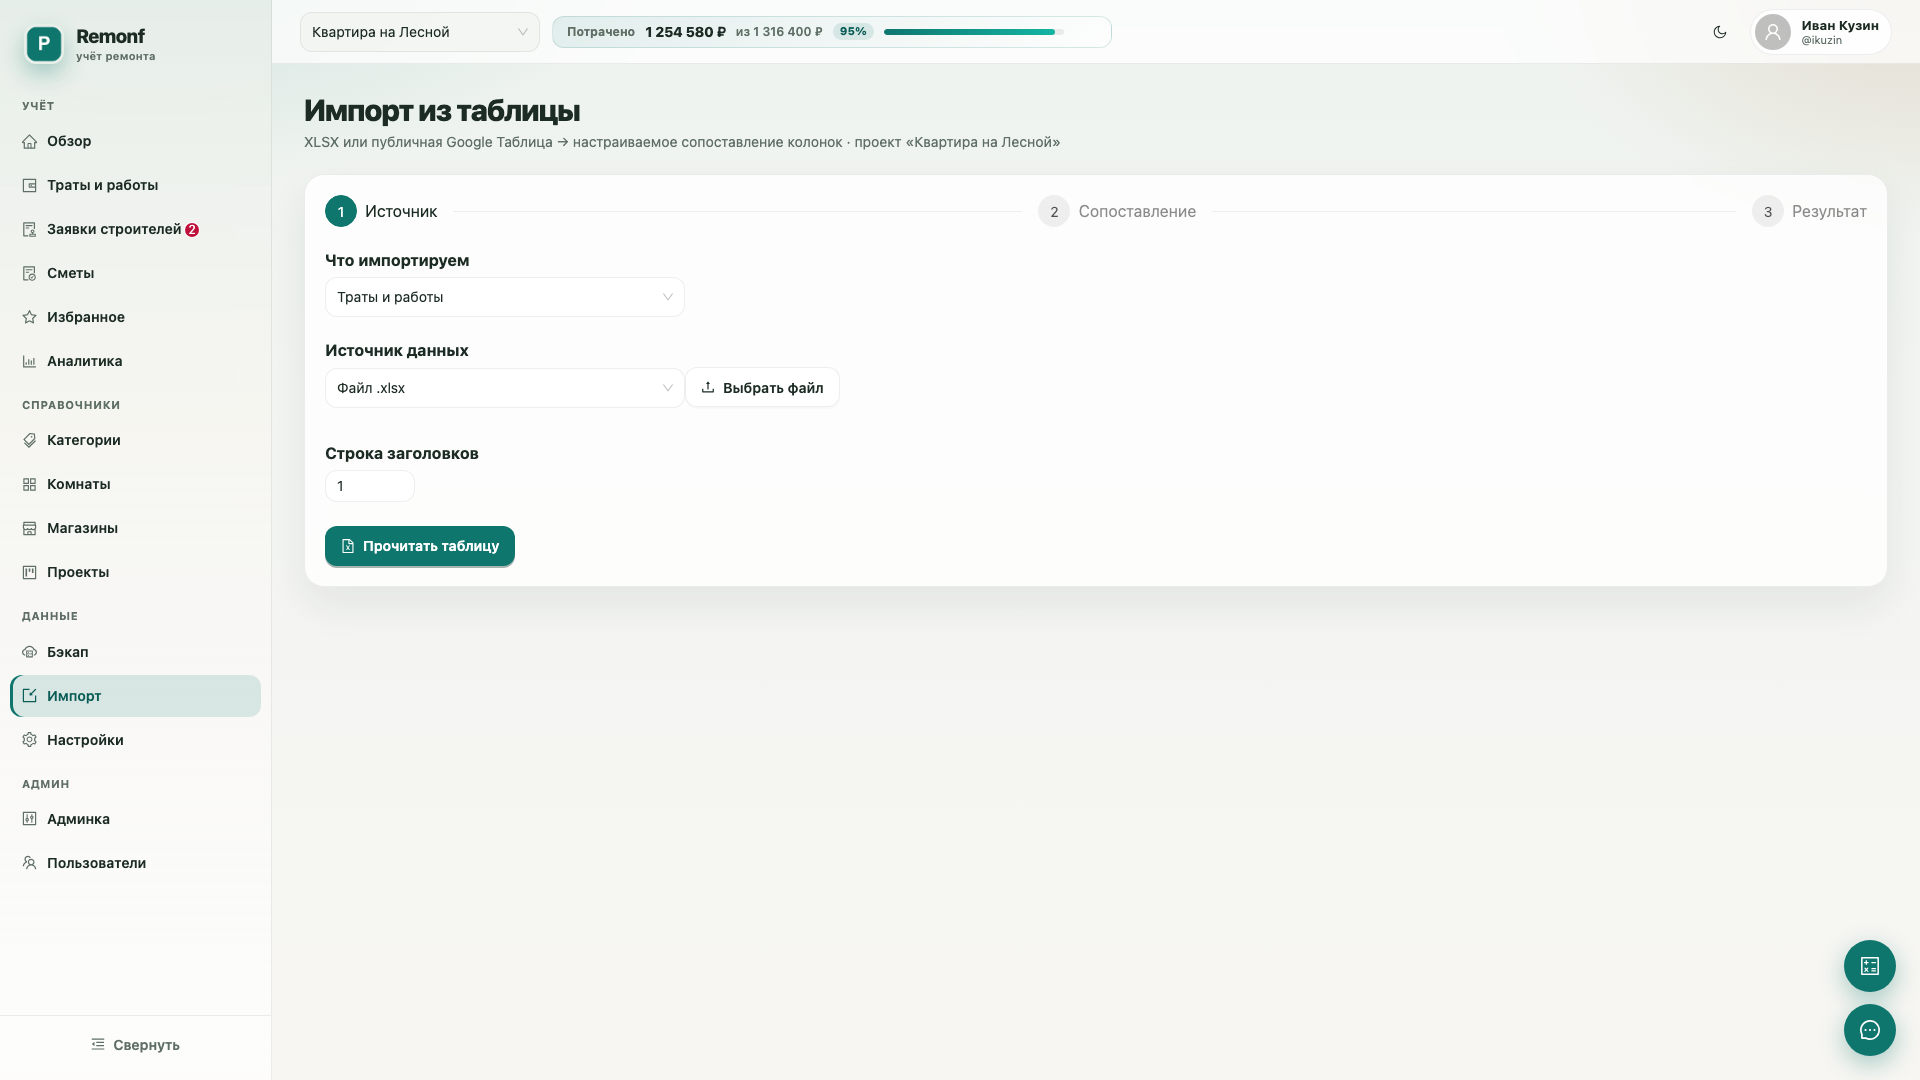Open the floating calculator button

tap(1870, 966)
